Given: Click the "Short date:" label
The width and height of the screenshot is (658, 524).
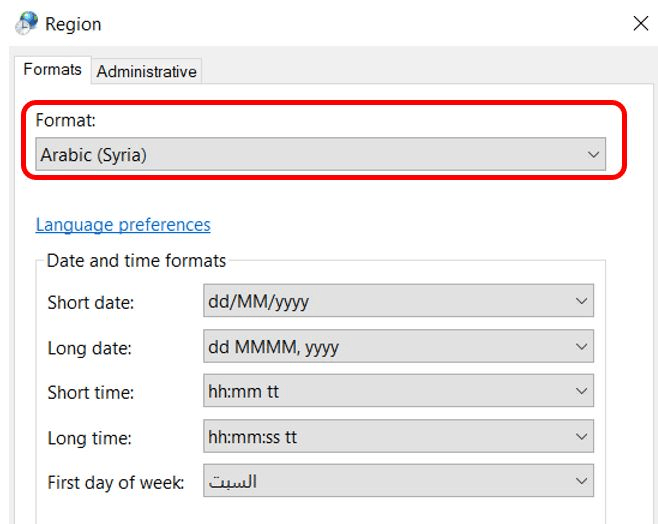Looking at the screenshot, I should (x=89, y=302).
